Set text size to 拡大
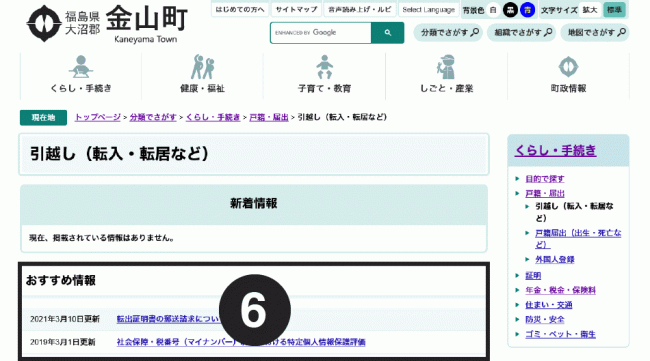Viewport: 650px width, 361px height. 590,10
